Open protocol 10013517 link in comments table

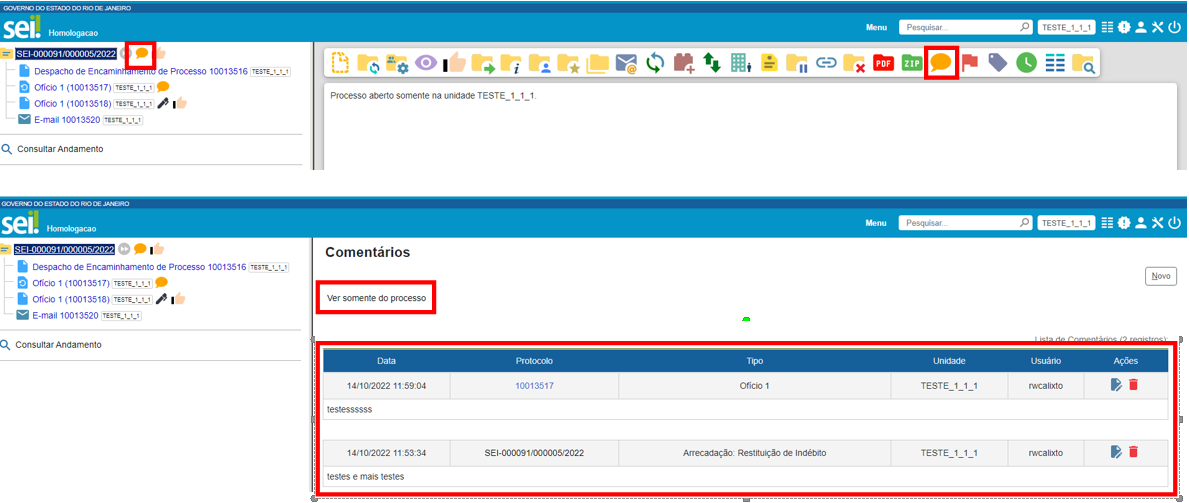(x=534, y=385)
